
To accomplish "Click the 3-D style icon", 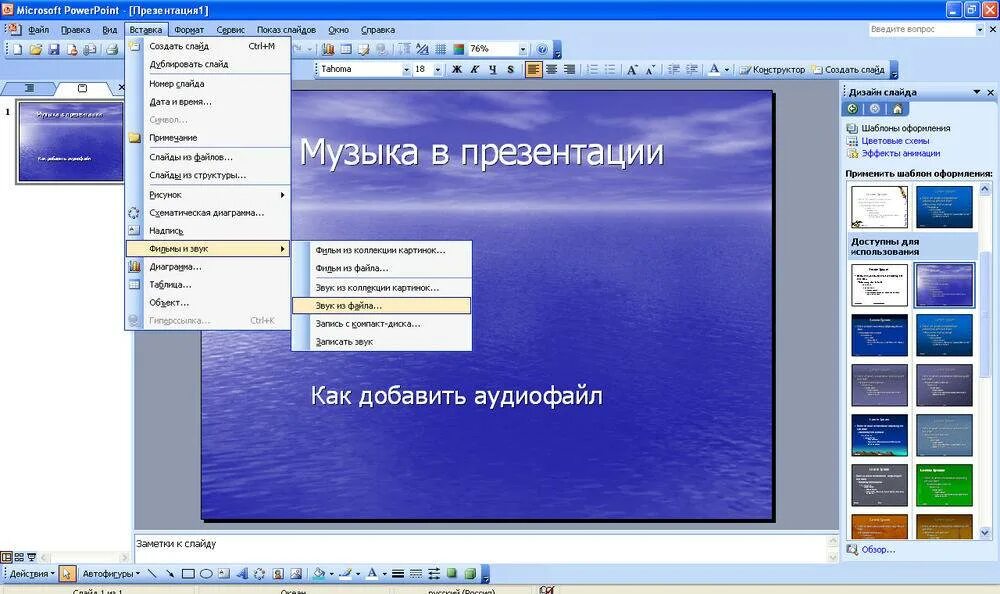I will coord(470,574).
